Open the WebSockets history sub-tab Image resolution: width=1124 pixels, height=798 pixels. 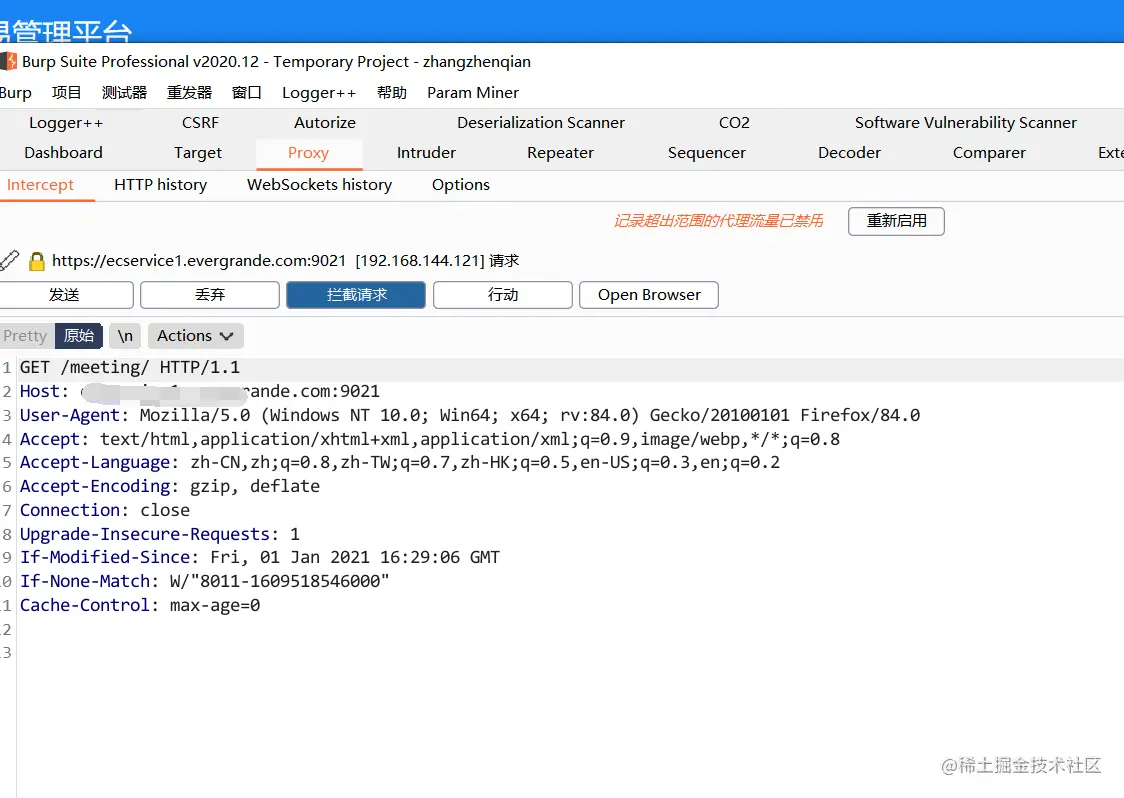click(x=320, y=185)
